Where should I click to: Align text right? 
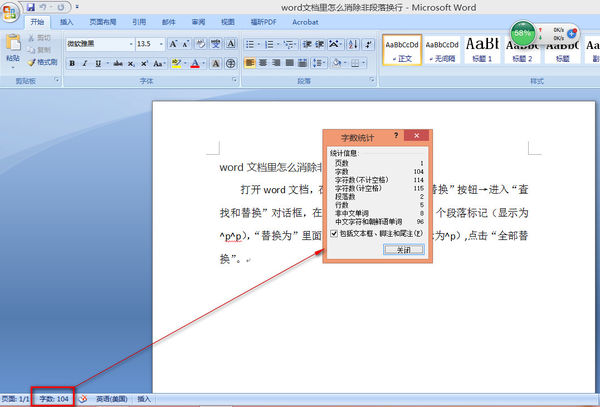point(276,63)
